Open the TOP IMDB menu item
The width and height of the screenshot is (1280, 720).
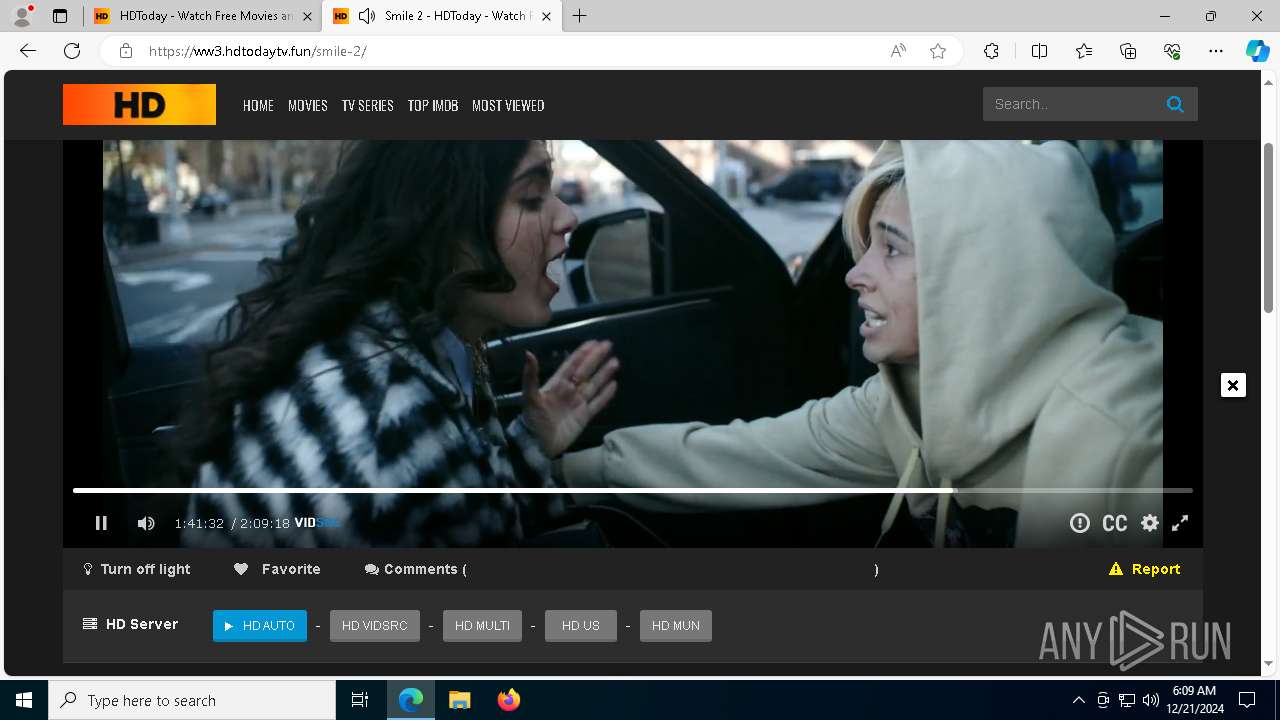coord(433,105)
